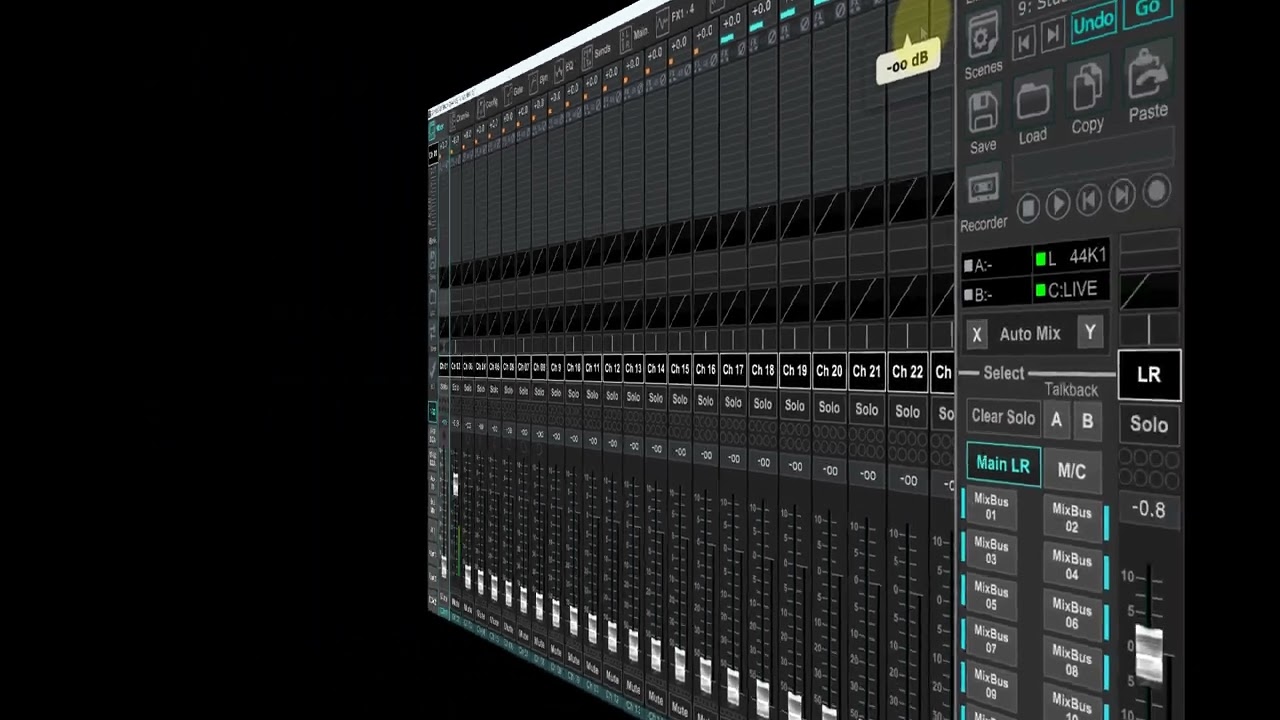This screenshot has height=720, width=1280.
Task: Click the Save scene floppy icon
Action: click(x=983, y=113)
